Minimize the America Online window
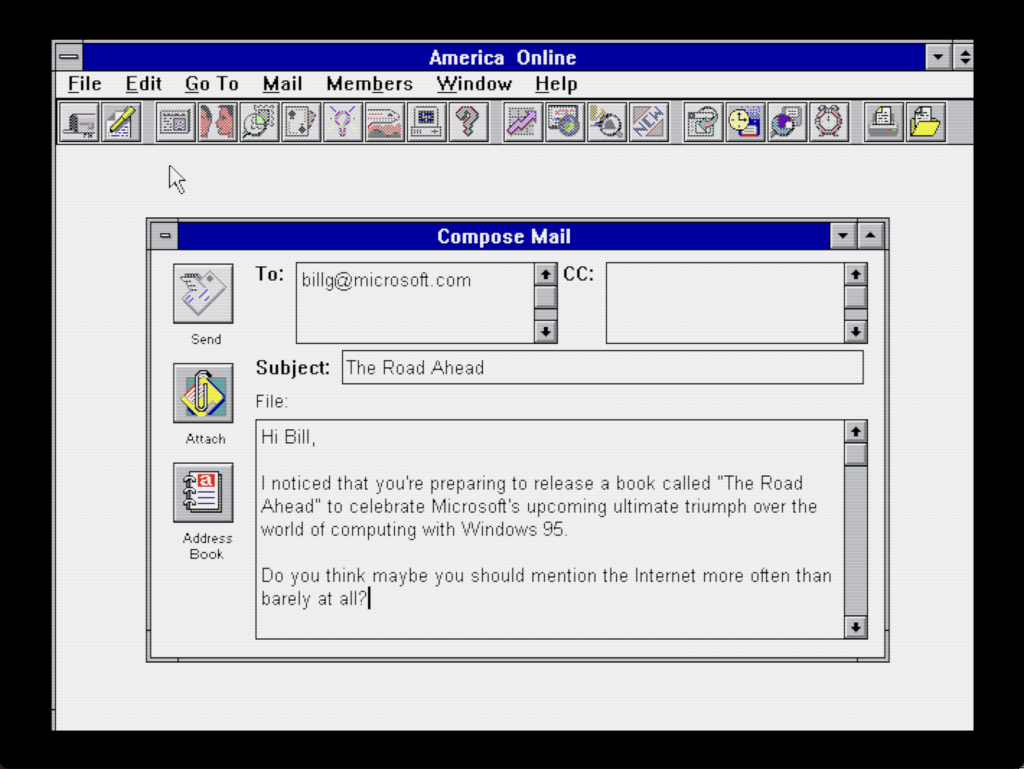1024x769 pixels. 938,57
